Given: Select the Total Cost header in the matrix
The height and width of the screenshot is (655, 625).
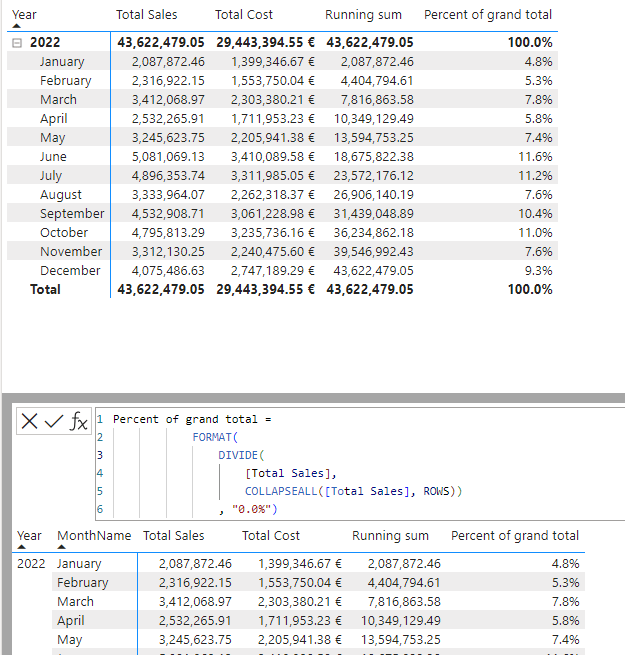Looking at the screenshot, I should tap(243, 15).
